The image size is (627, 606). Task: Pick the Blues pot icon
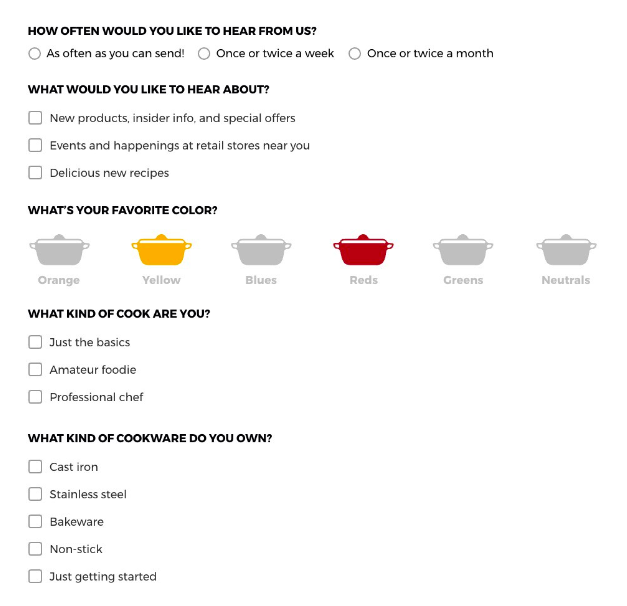(261, 250)
